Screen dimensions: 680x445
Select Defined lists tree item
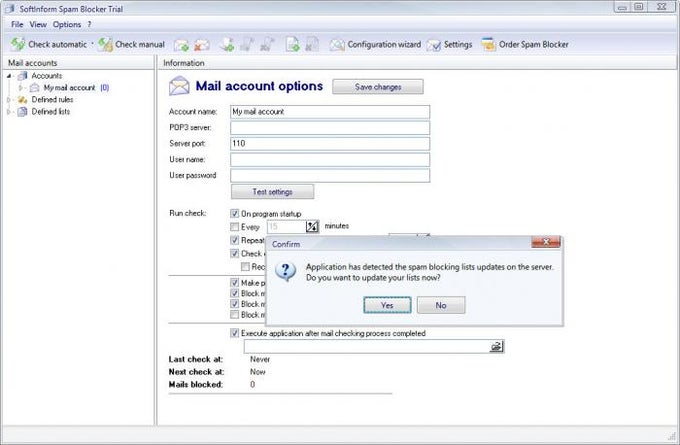click(51, 111)
